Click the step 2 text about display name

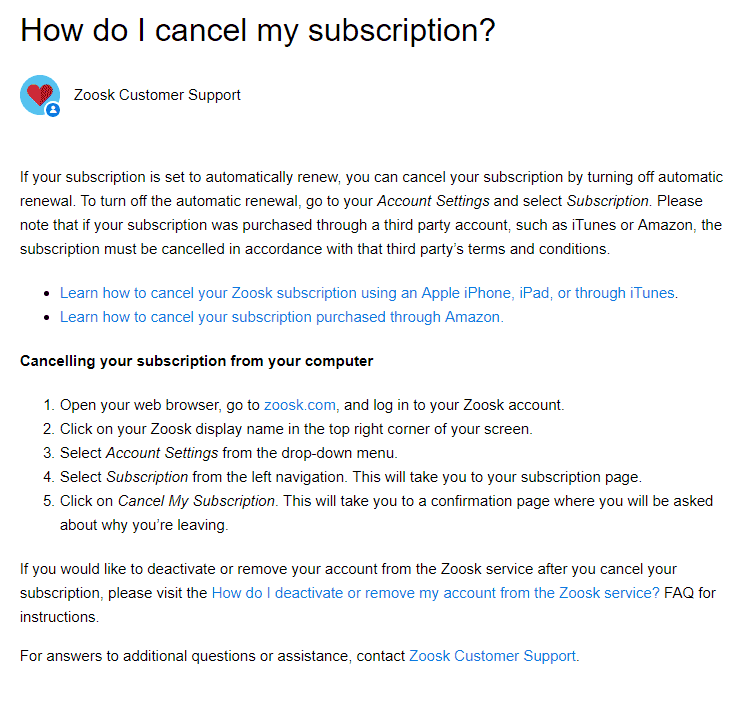click(x=295, y=429)
